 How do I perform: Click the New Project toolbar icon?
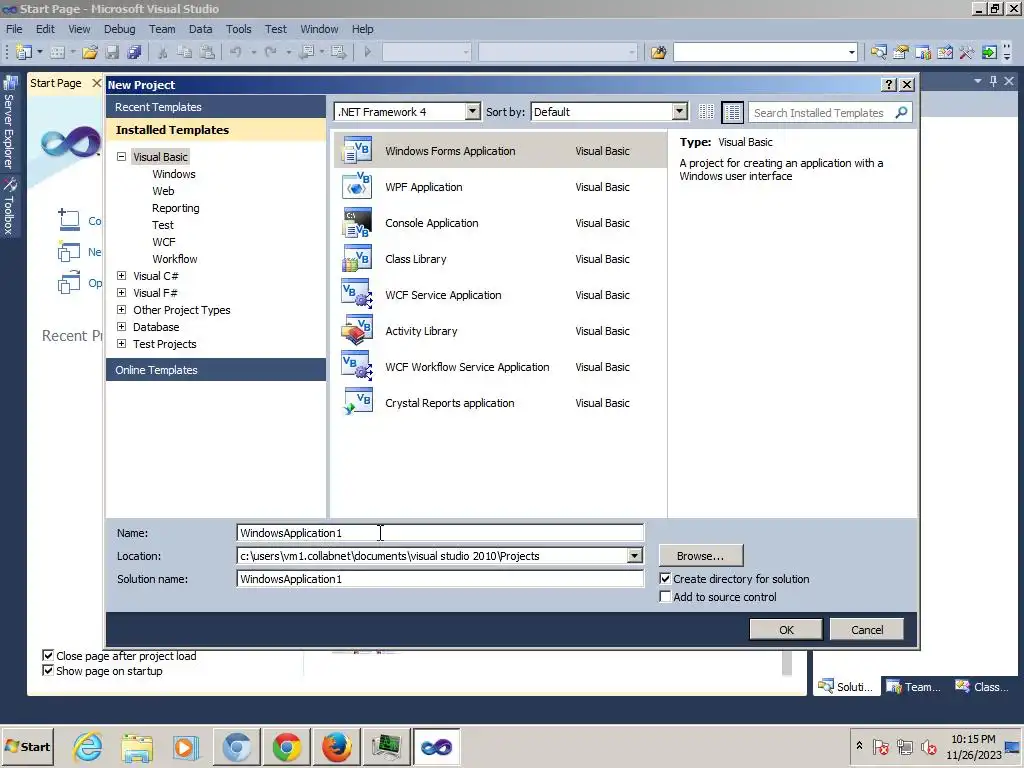point(24,52)
